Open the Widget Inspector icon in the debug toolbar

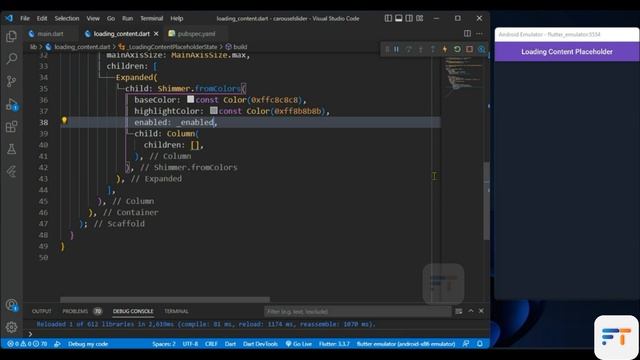pos(482,49)
